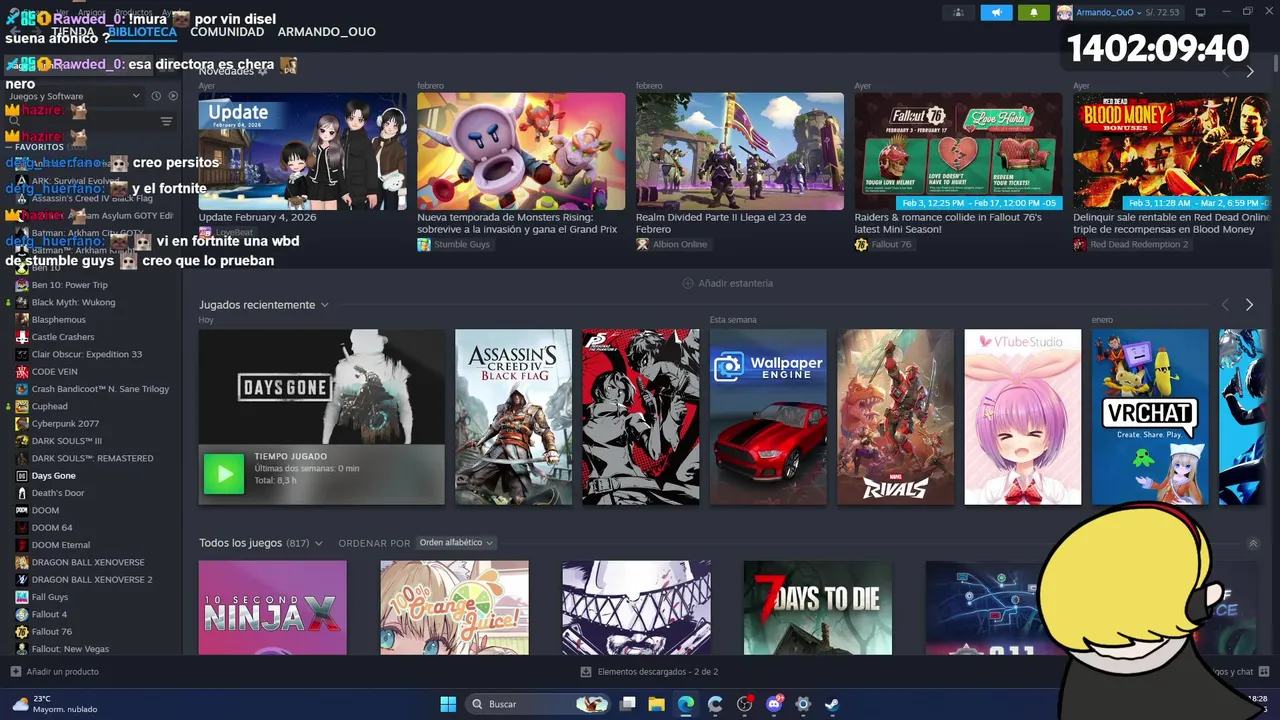
Task: Open the Monsters Rising Stumble Guys news card
Action: click(521, 151)
